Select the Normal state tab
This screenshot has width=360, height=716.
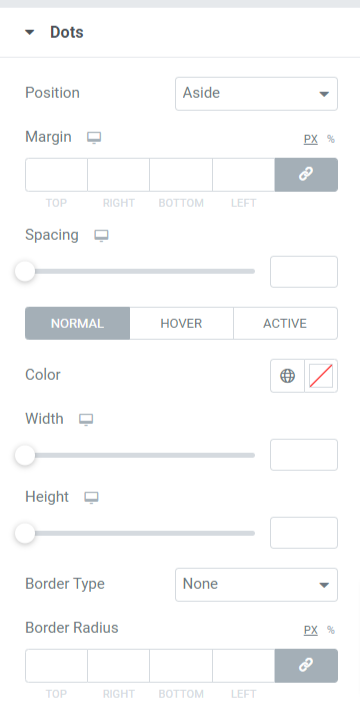click(77, 323)
